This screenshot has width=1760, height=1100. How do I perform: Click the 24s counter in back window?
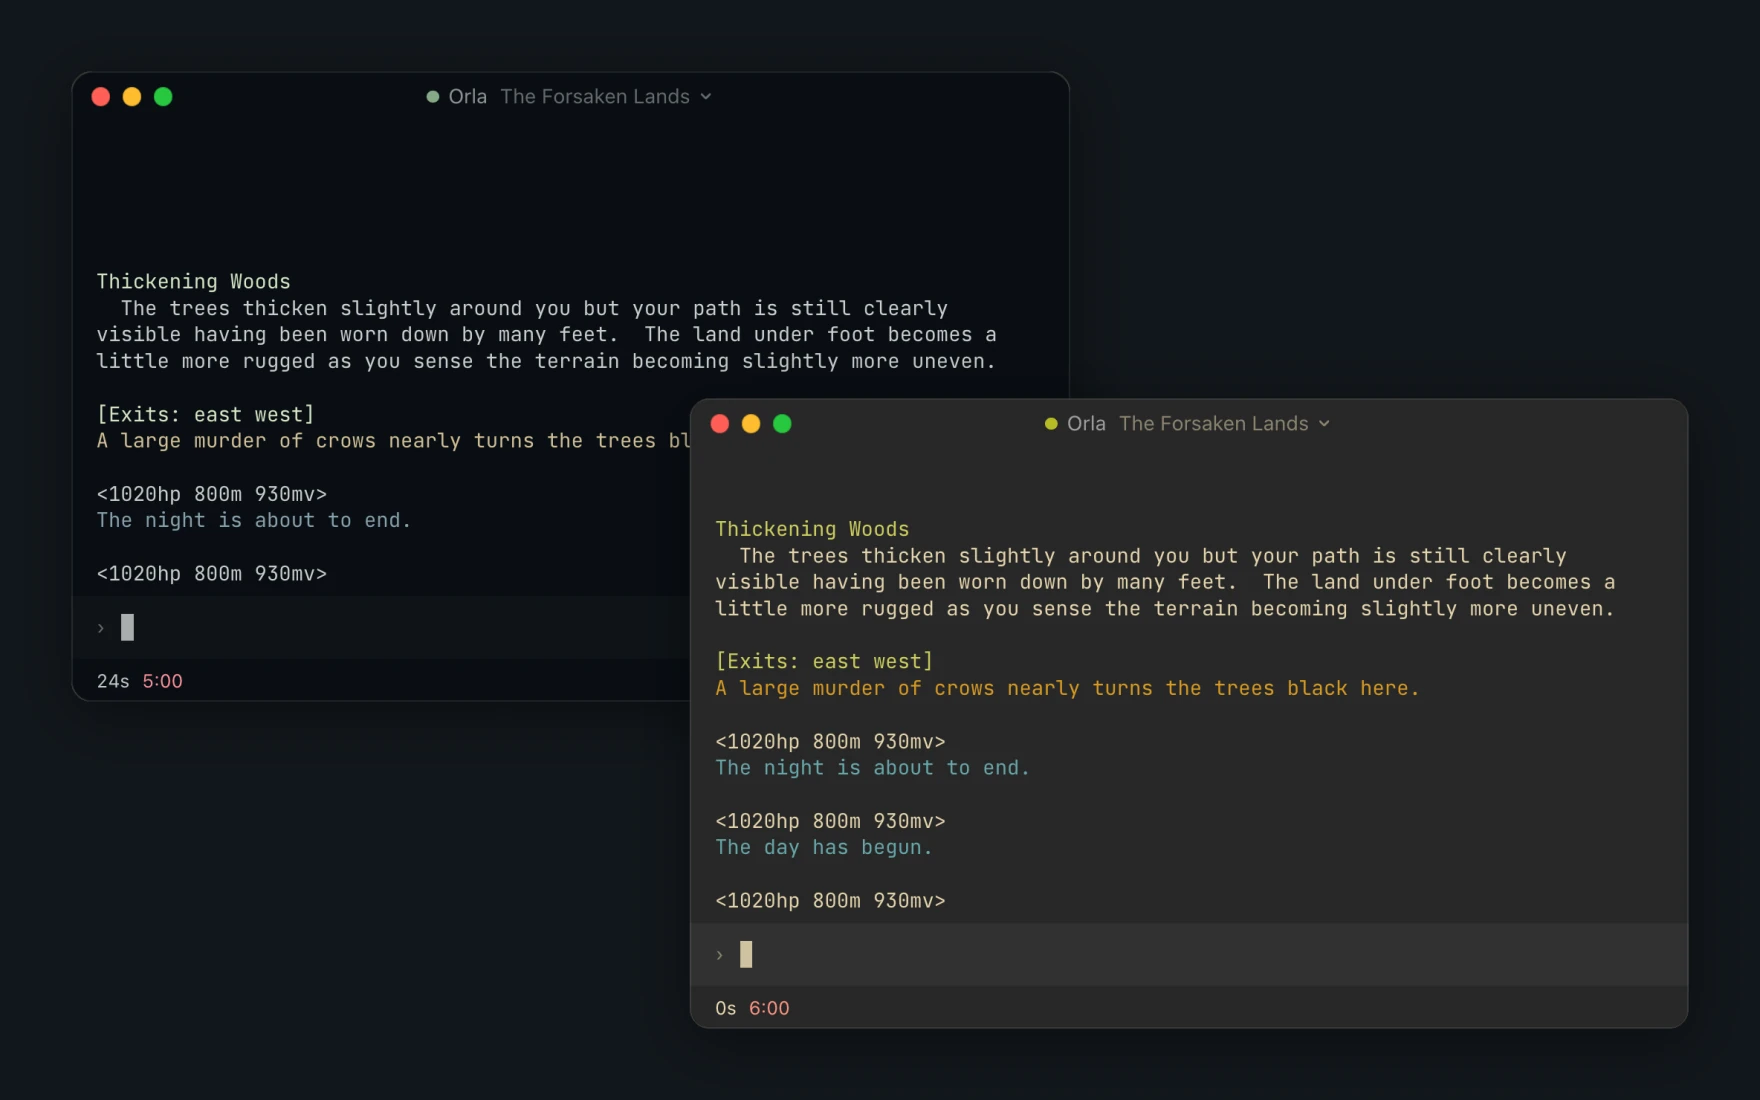[x=113, y=681]
